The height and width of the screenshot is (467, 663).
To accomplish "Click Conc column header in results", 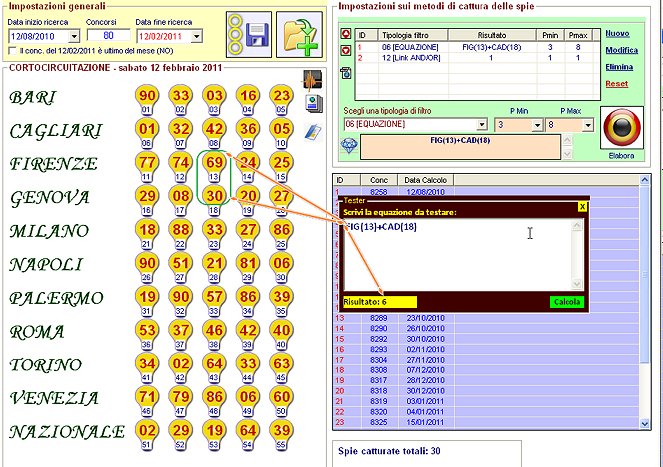I will point(379,180).
